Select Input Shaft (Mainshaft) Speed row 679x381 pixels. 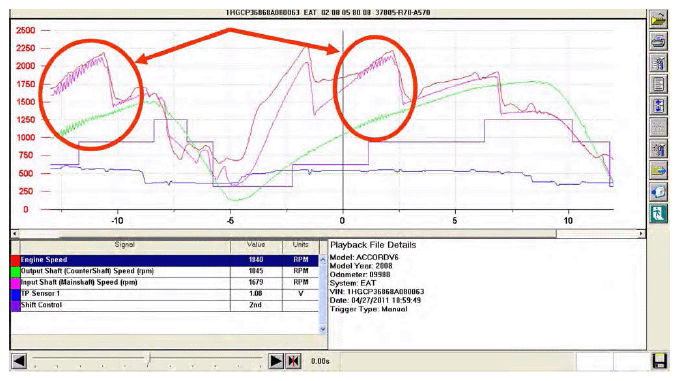pos(165,283)
